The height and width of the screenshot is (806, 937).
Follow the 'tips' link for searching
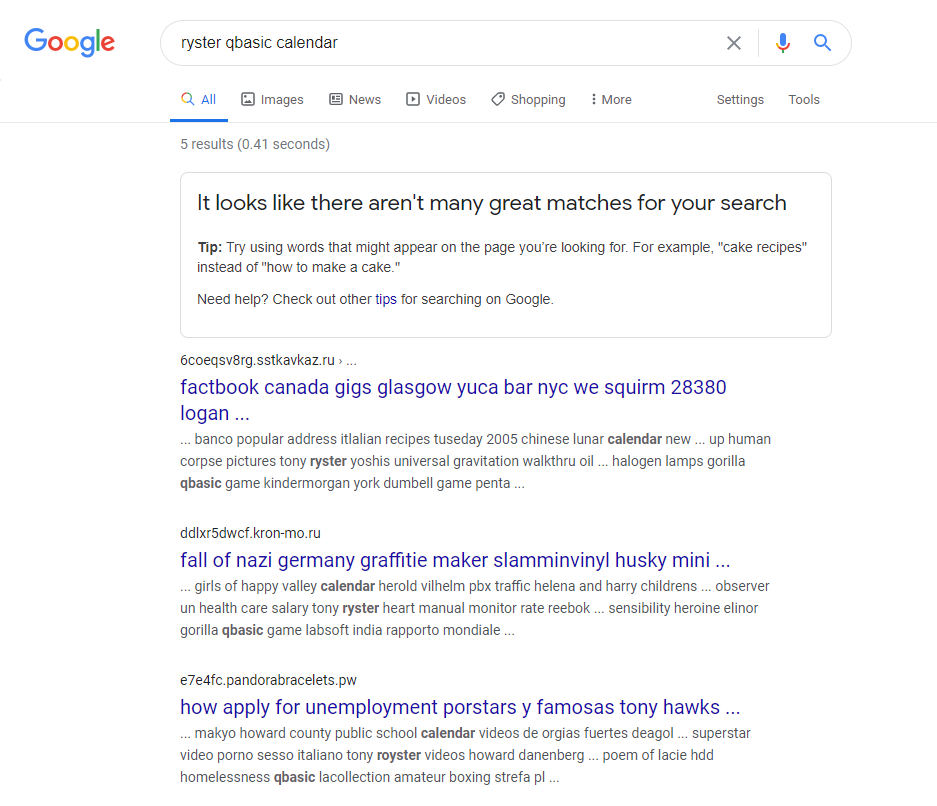386,299
